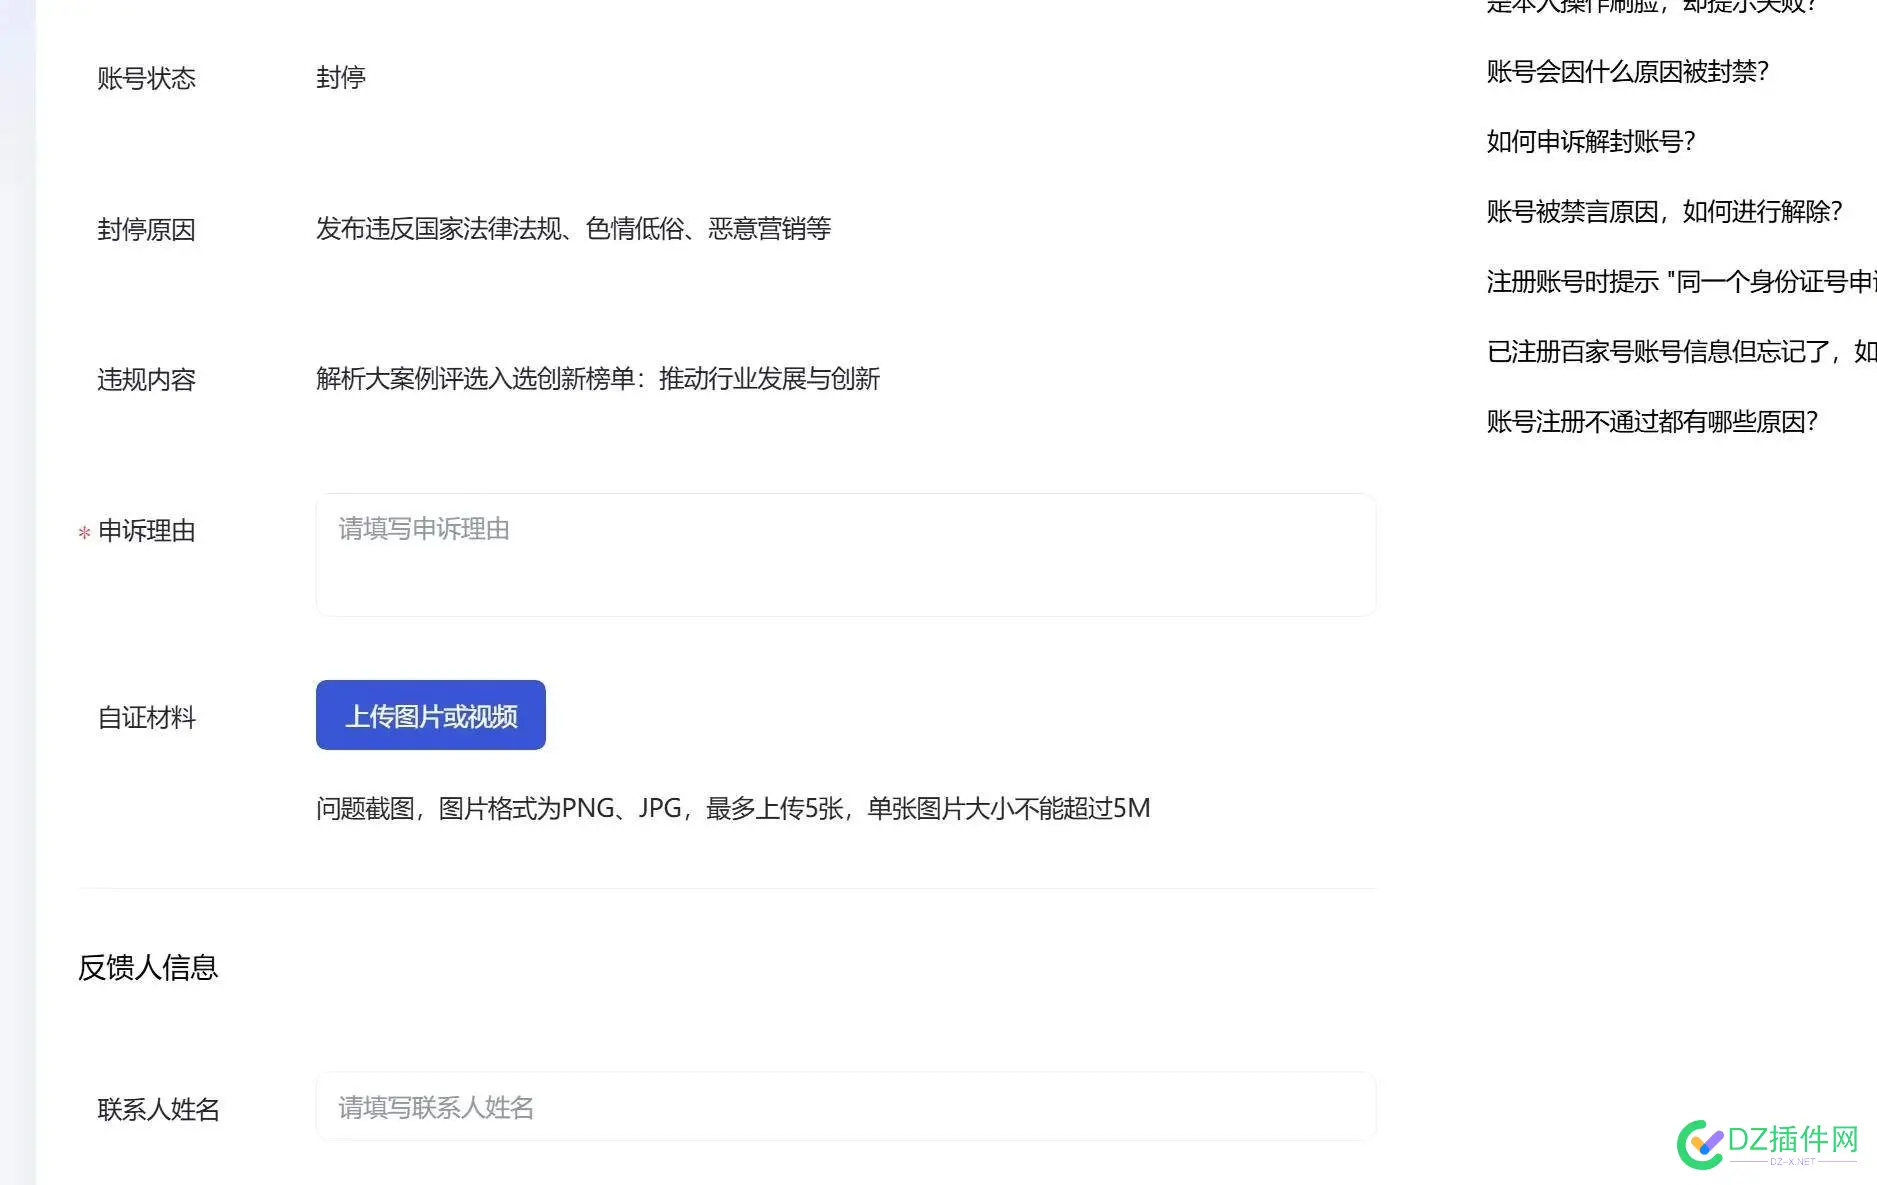Image resolution: width=1877 pixels, height=1185 pixels.
Task: Select the 封停 account status value
Action: coord(341,78)
